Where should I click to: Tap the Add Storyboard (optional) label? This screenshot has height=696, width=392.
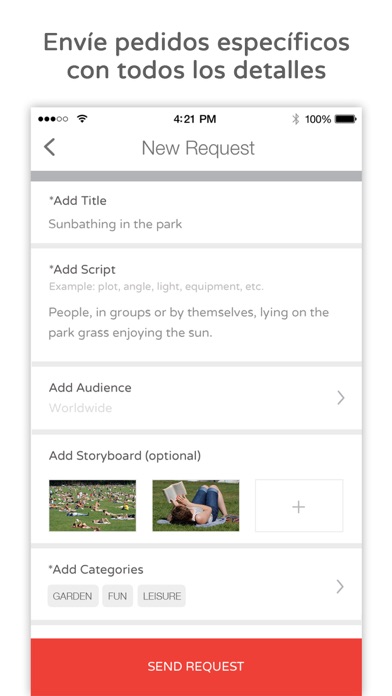pos(125,455)
